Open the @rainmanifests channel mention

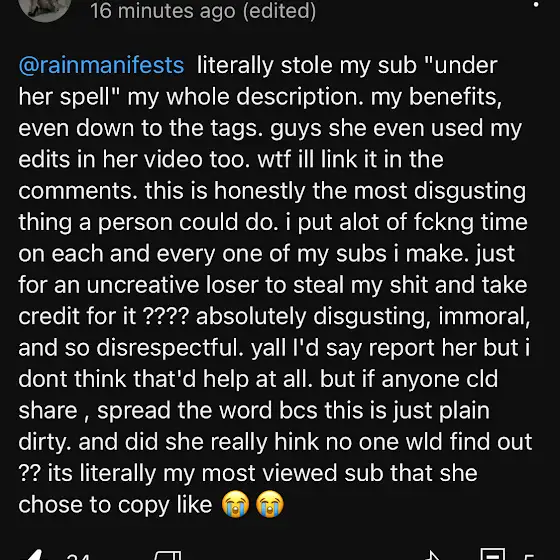click(101, 65)
